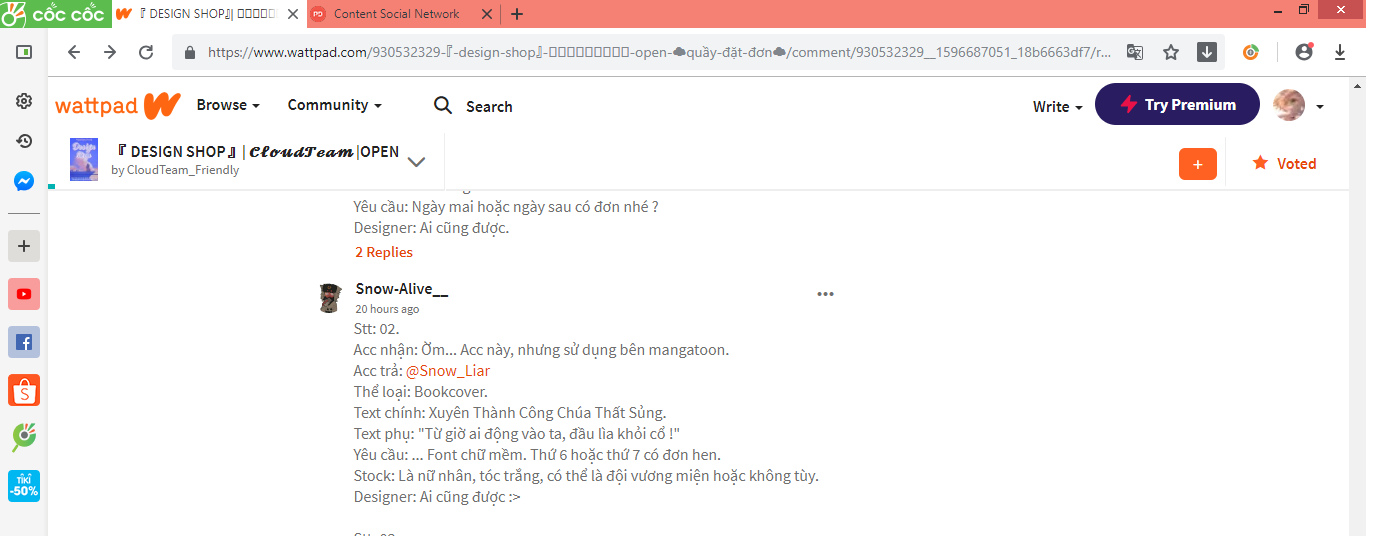The height and width of the screenshot is (536, 1384).
Task: Open address bar download media icon
Action: coord(1207,52)
